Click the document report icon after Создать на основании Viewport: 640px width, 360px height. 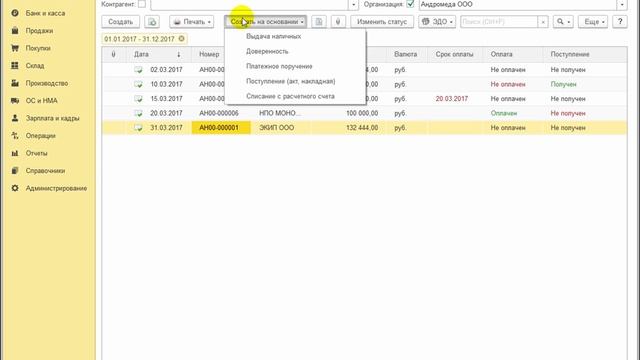[319, 22]
